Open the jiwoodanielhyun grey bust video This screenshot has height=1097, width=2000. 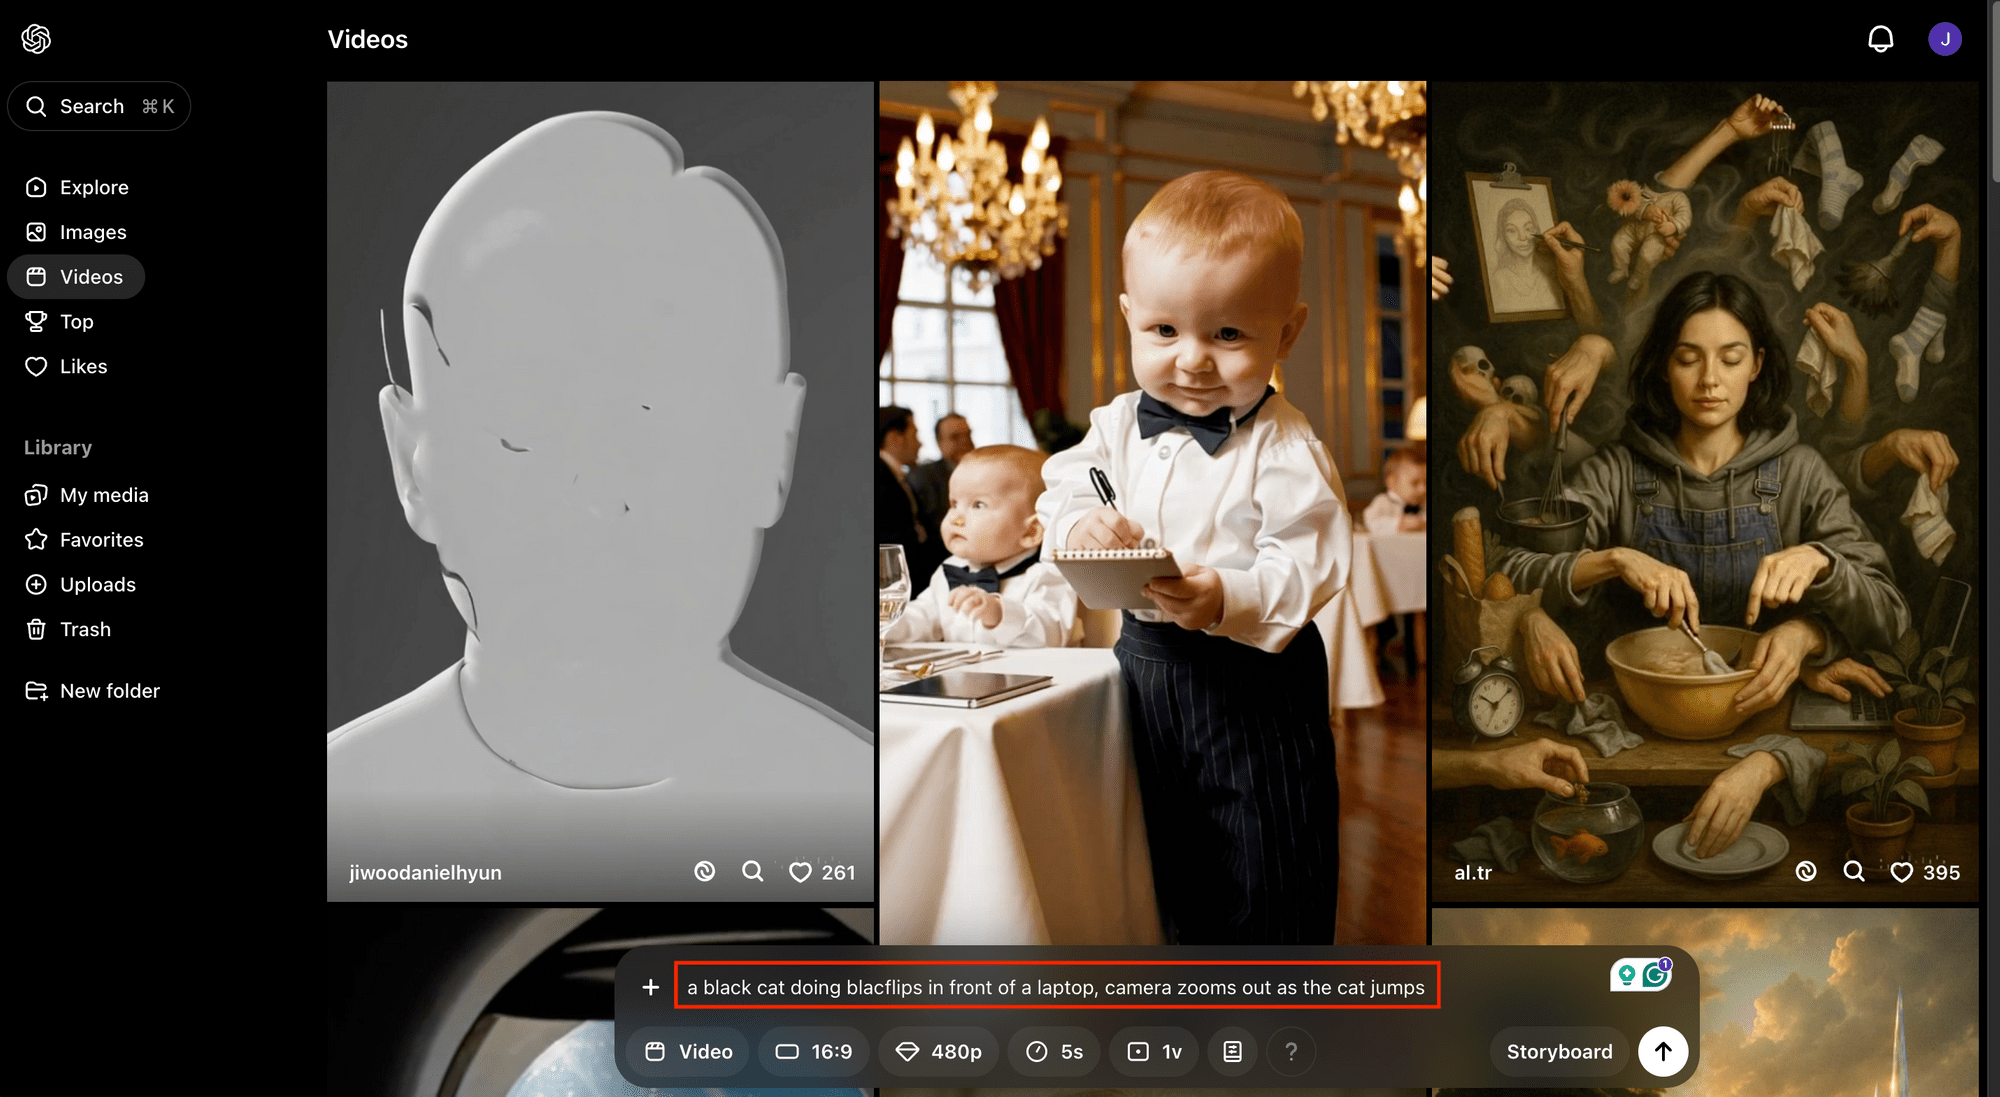pos(600,491)
